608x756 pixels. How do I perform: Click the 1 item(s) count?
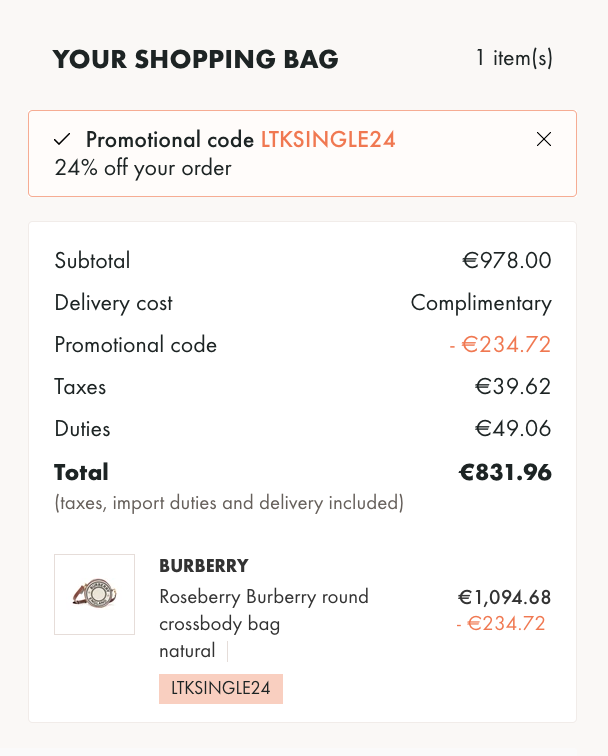[x=514, y=58]
